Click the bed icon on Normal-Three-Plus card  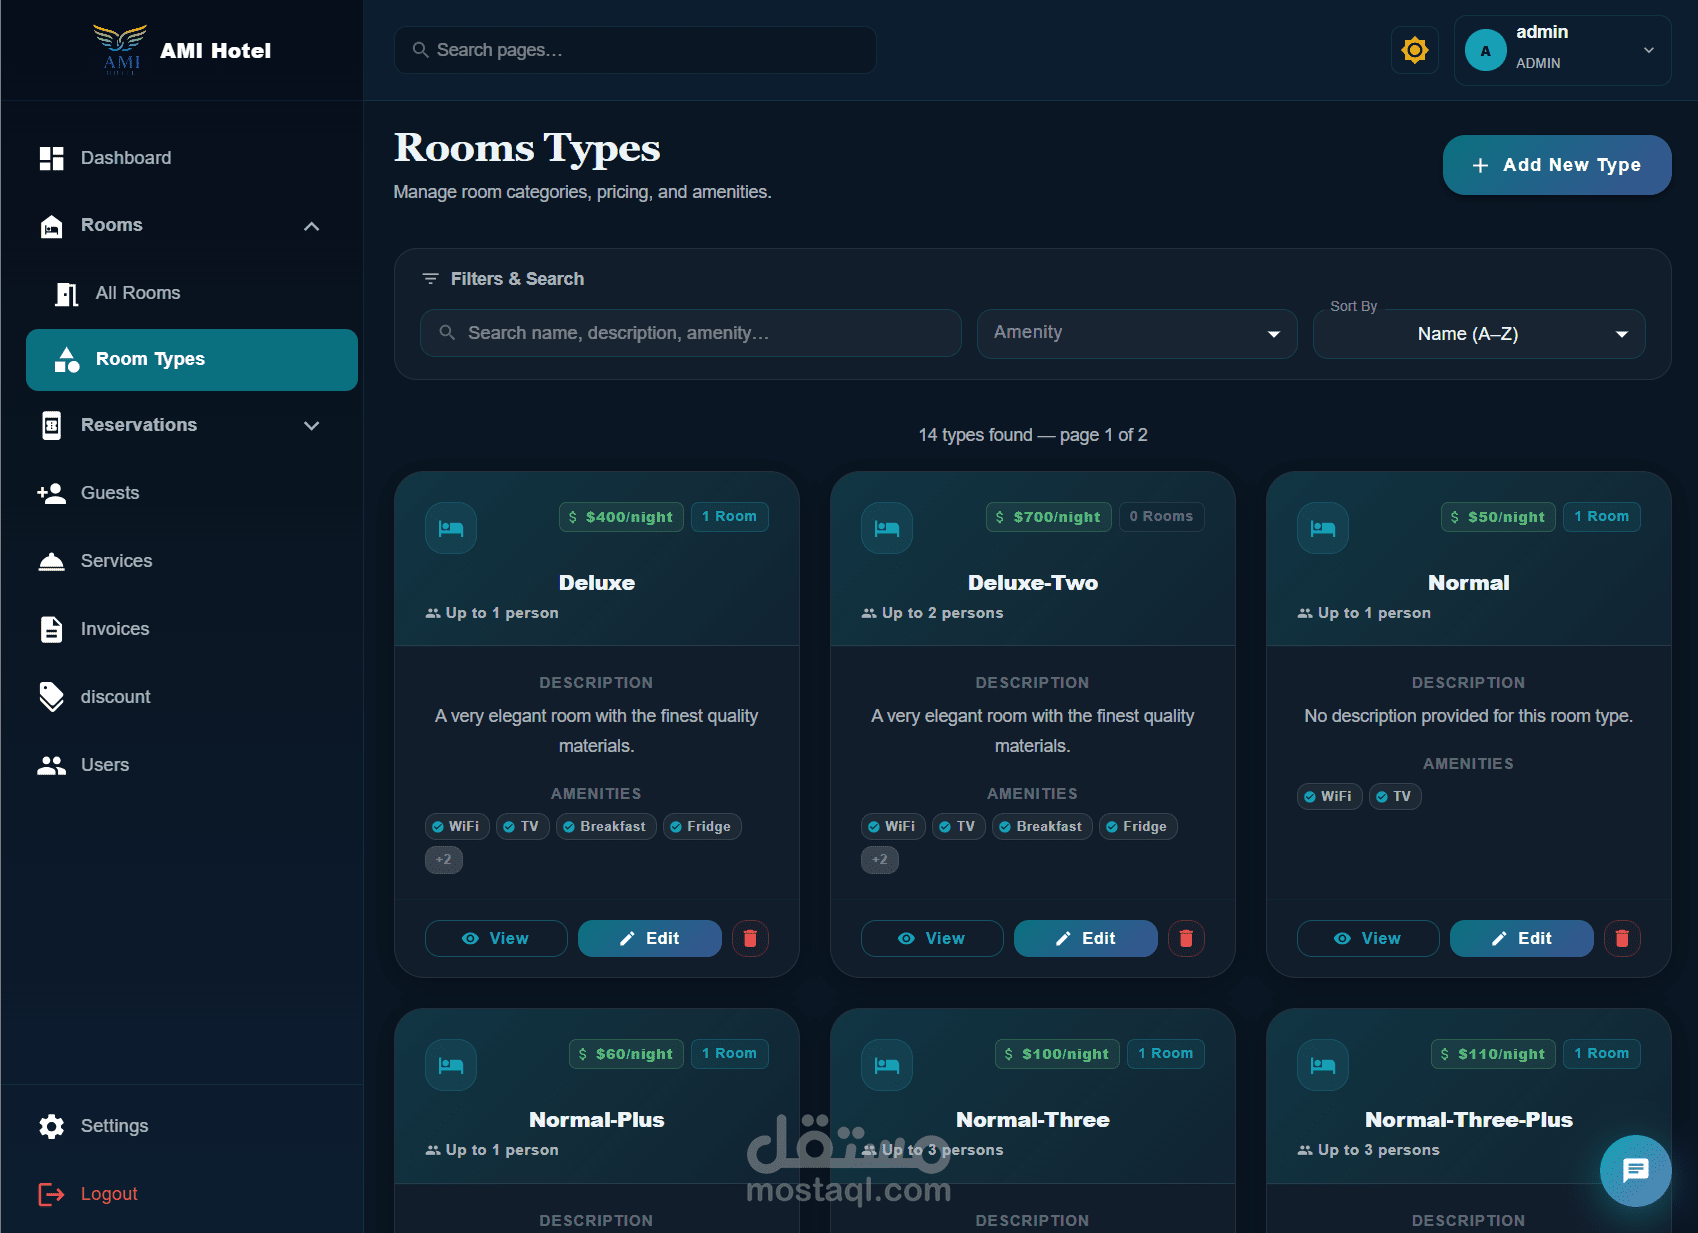[1323, 1065]
